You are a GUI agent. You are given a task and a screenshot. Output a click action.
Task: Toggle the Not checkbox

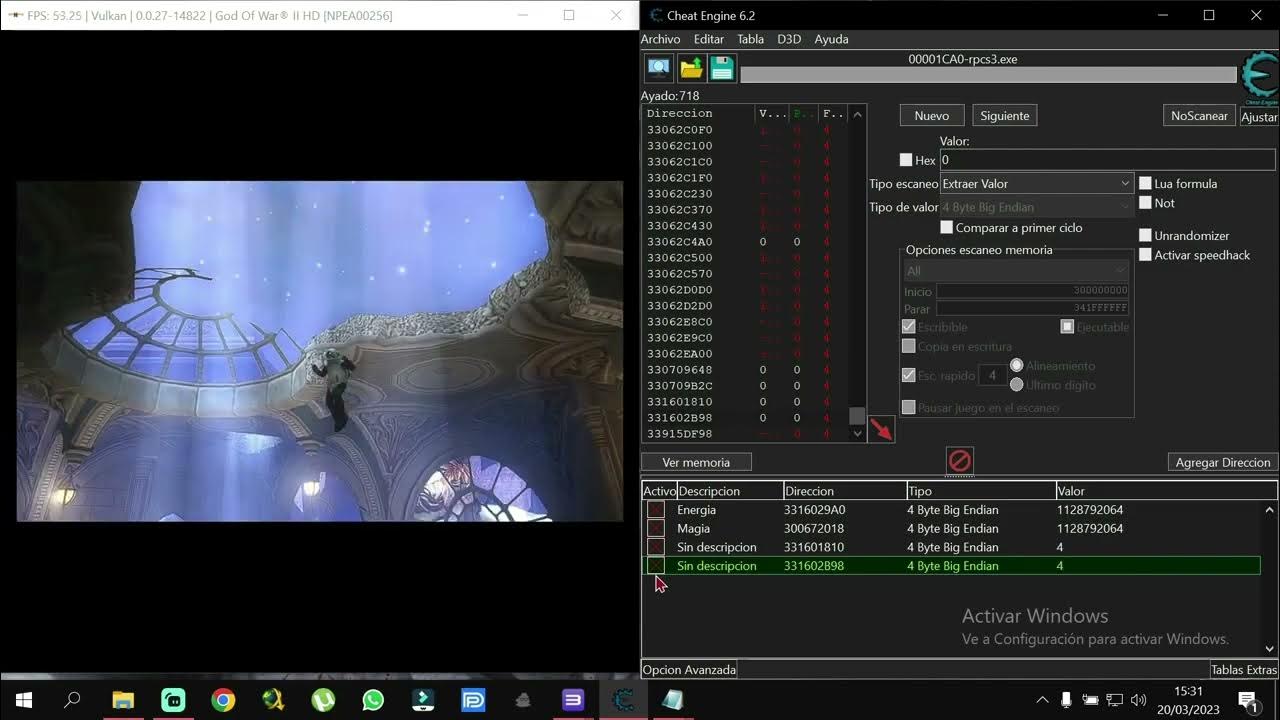point(1146,203)
